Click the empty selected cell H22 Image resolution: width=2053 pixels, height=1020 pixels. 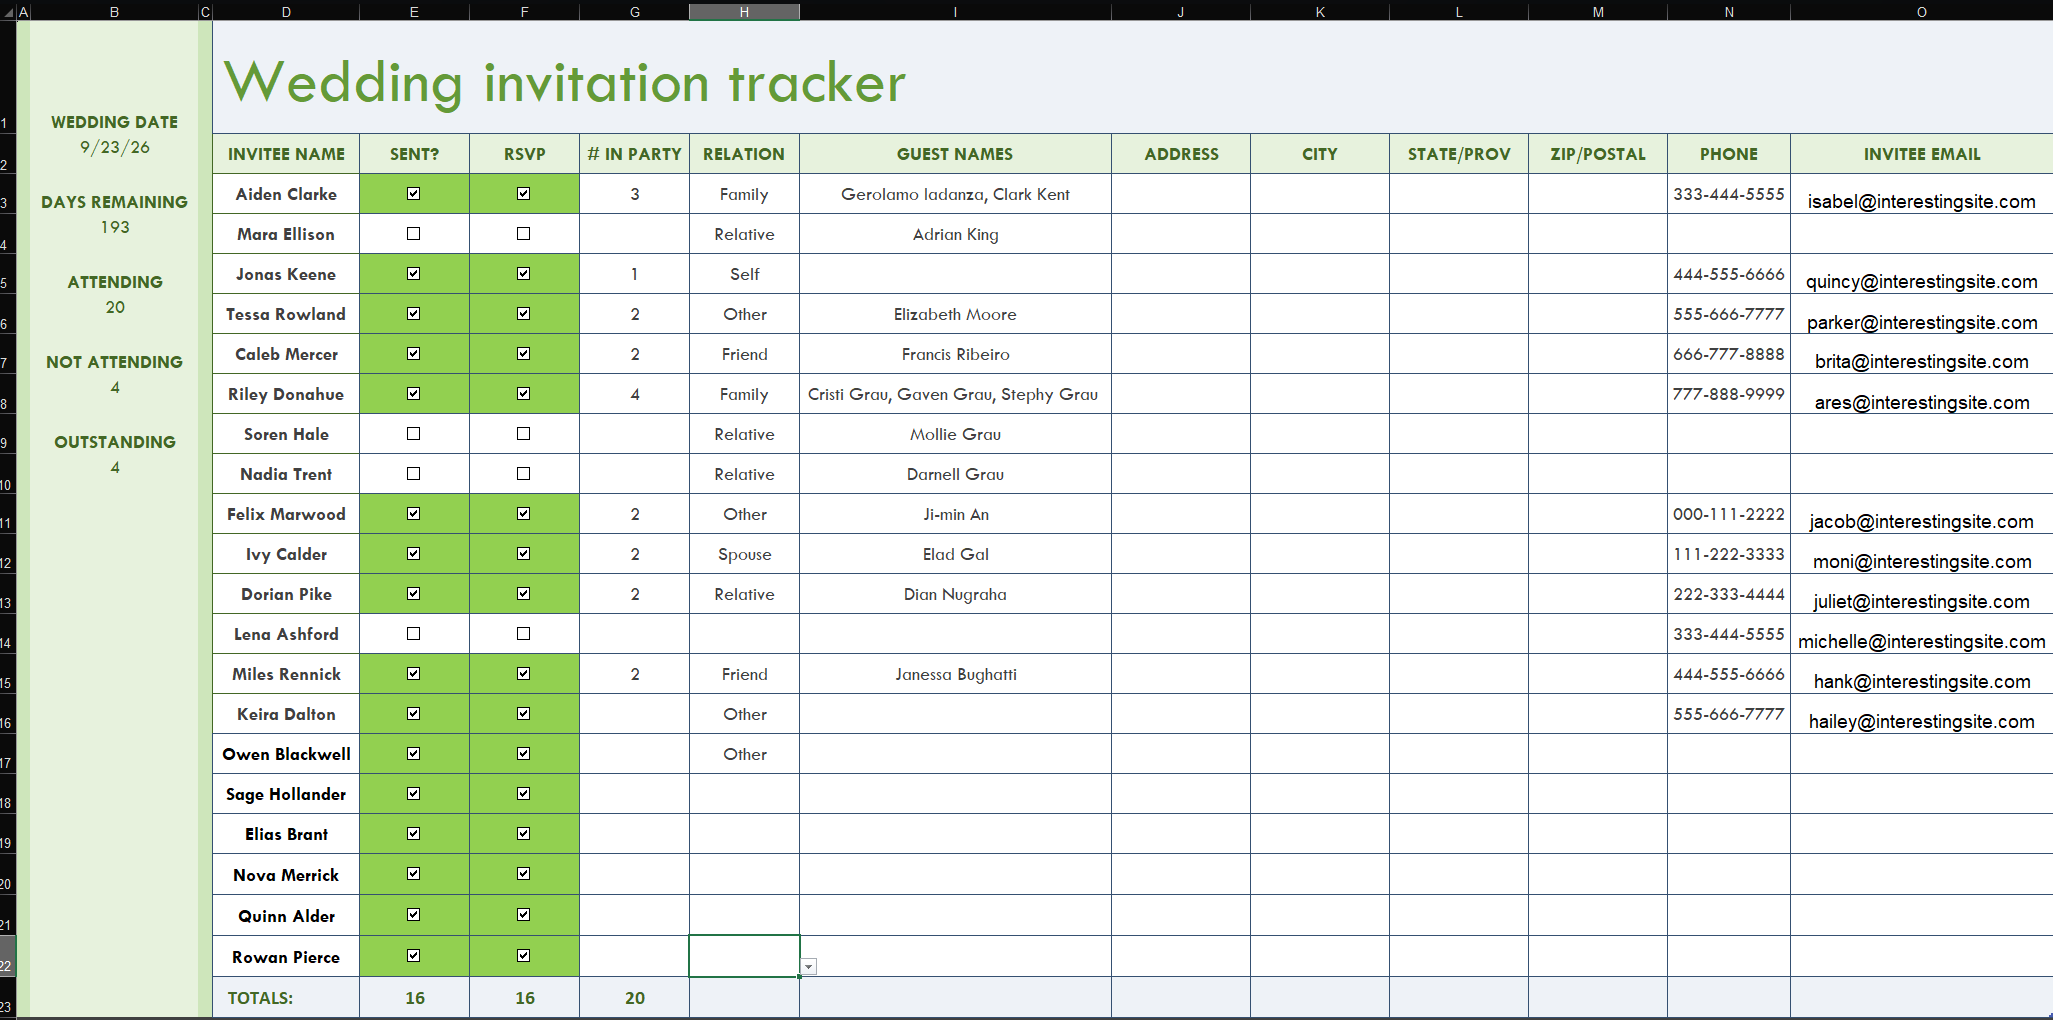click(744, 956)
